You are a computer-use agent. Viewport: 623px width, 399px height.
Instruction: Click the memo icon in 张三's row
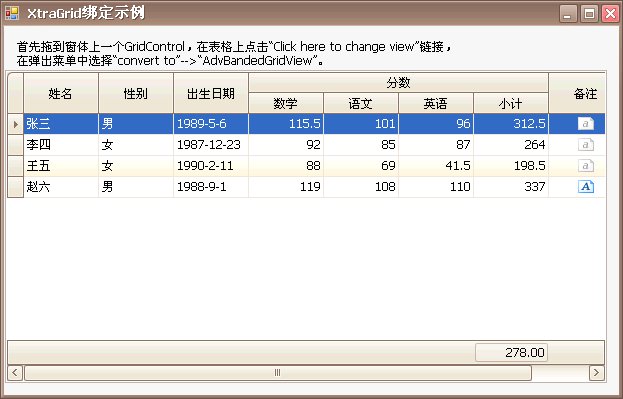tap(586, 124)
